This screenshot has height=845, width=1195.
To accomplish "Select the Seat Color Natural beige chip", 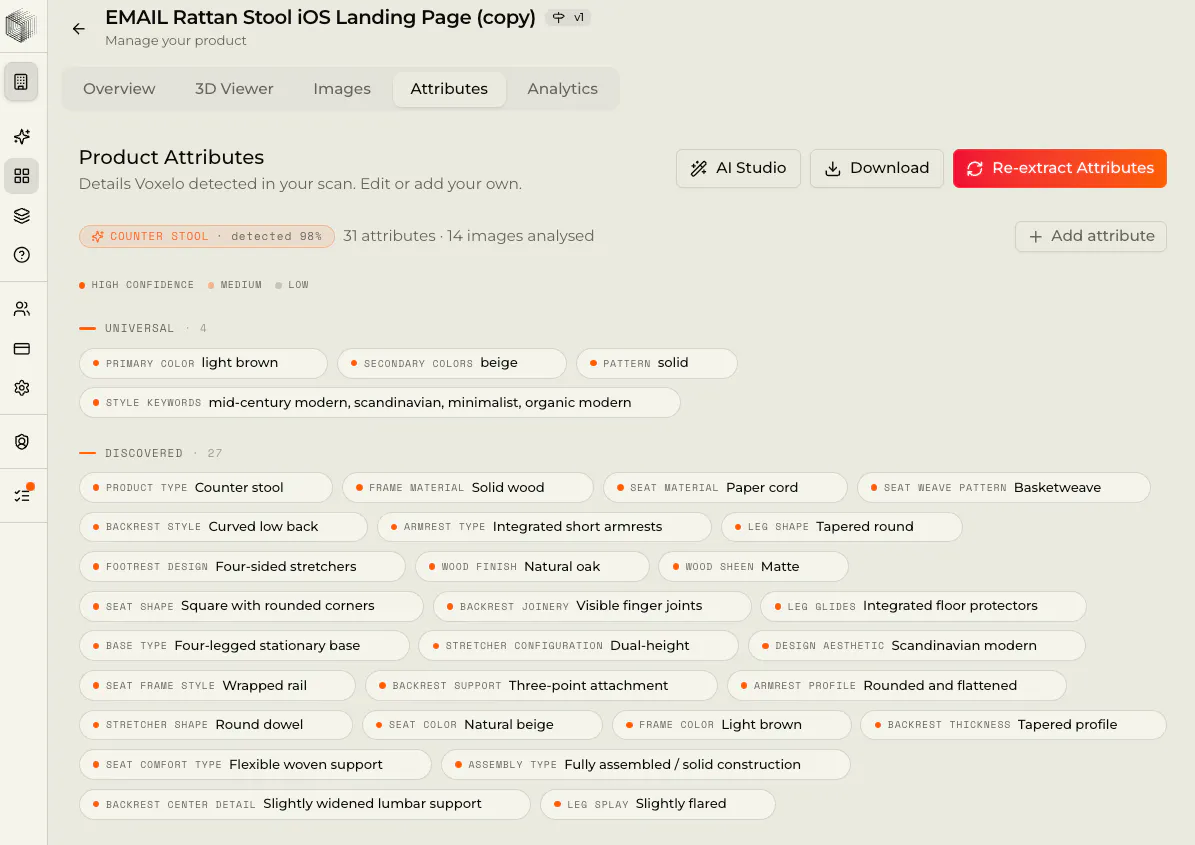I will (x=482, y=725).
